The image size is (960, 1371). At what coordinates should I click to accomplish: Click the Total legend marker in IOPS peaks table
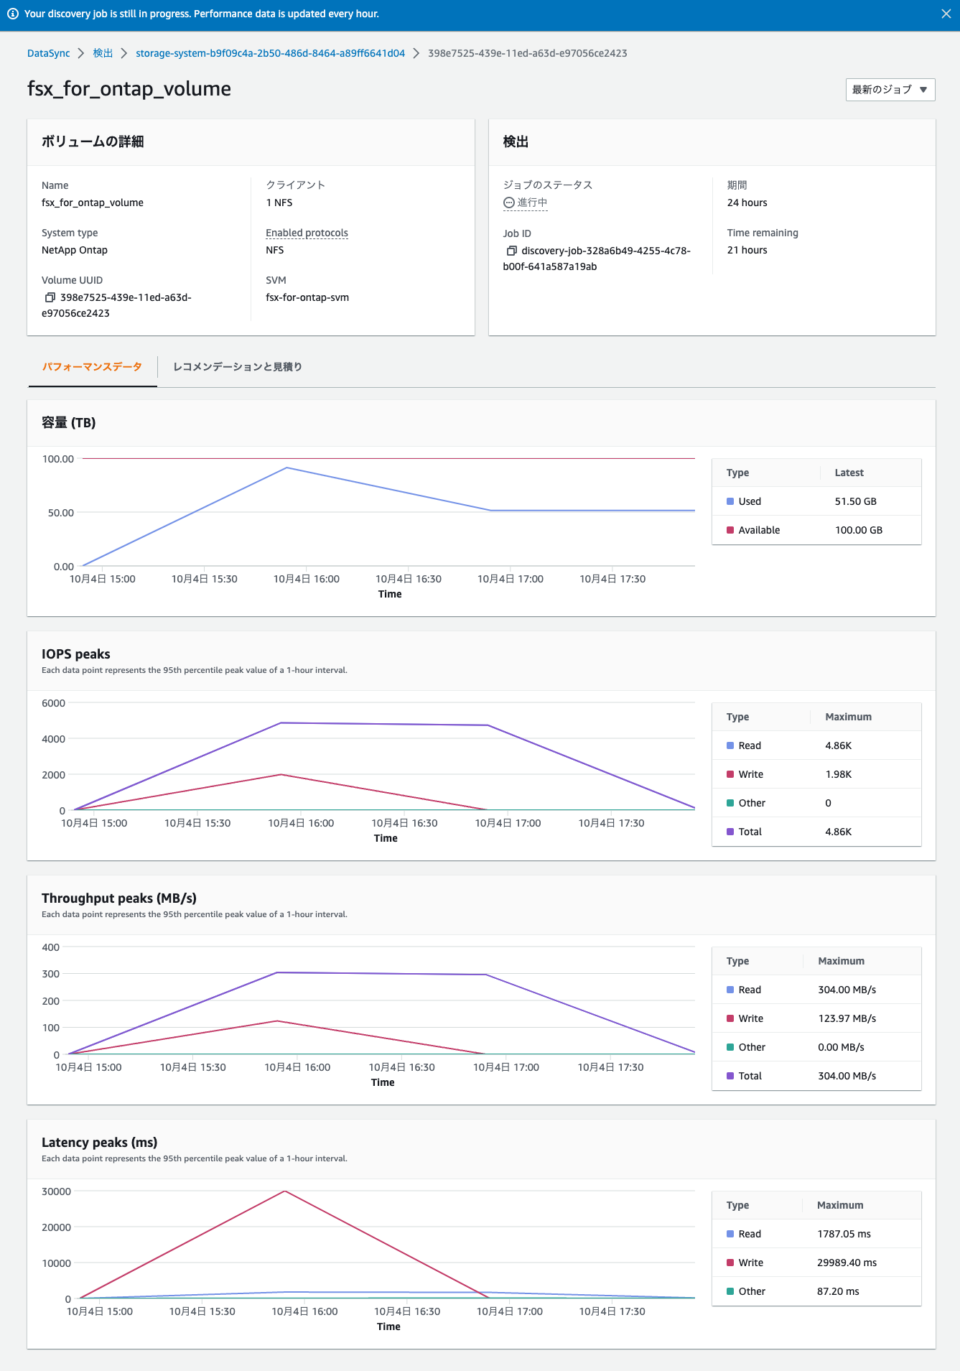pos(730,831)
